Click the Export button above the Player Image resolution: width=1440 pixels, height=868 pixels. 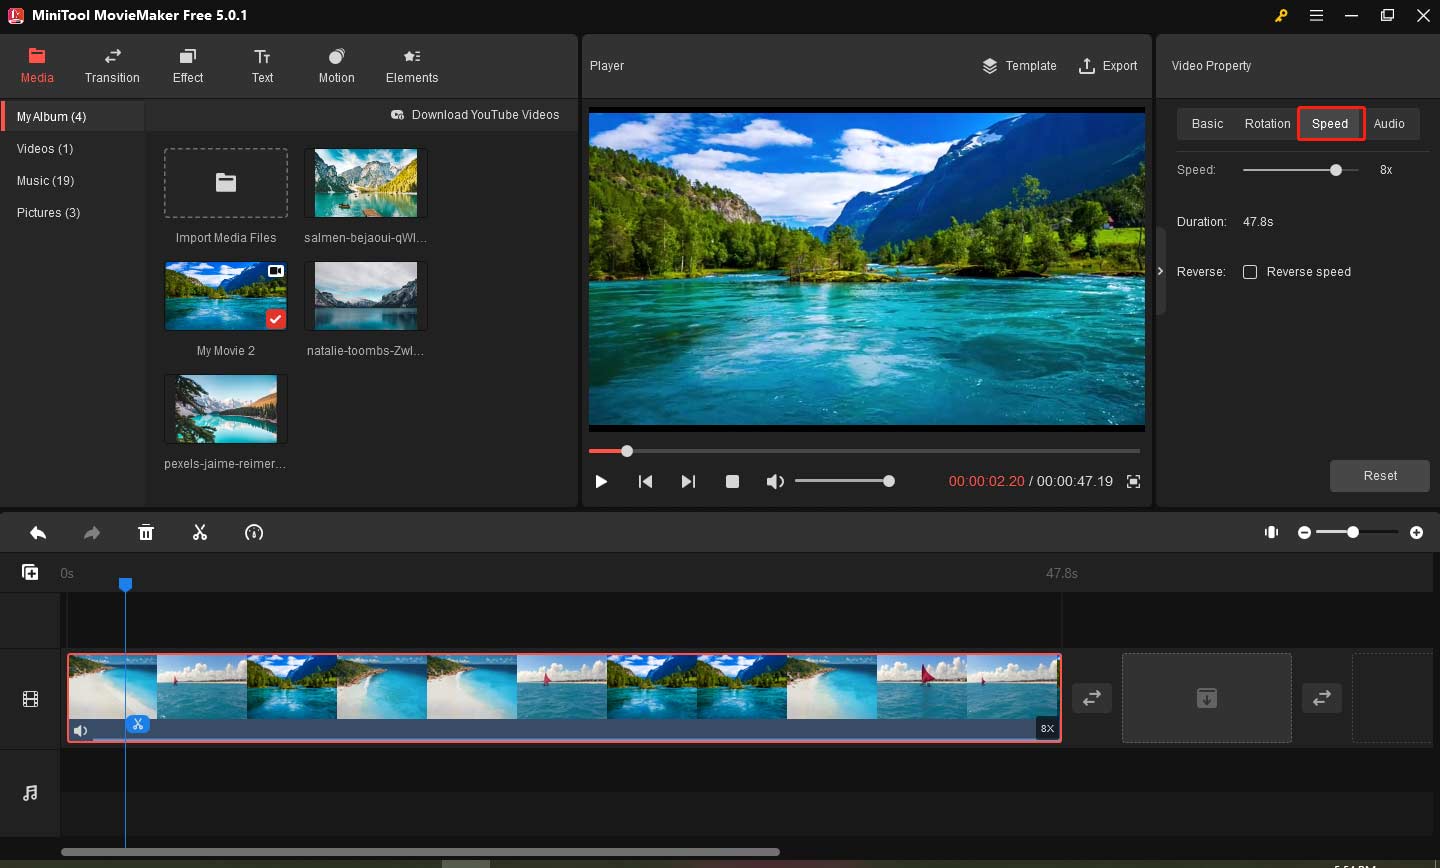tap(1108, 65)
